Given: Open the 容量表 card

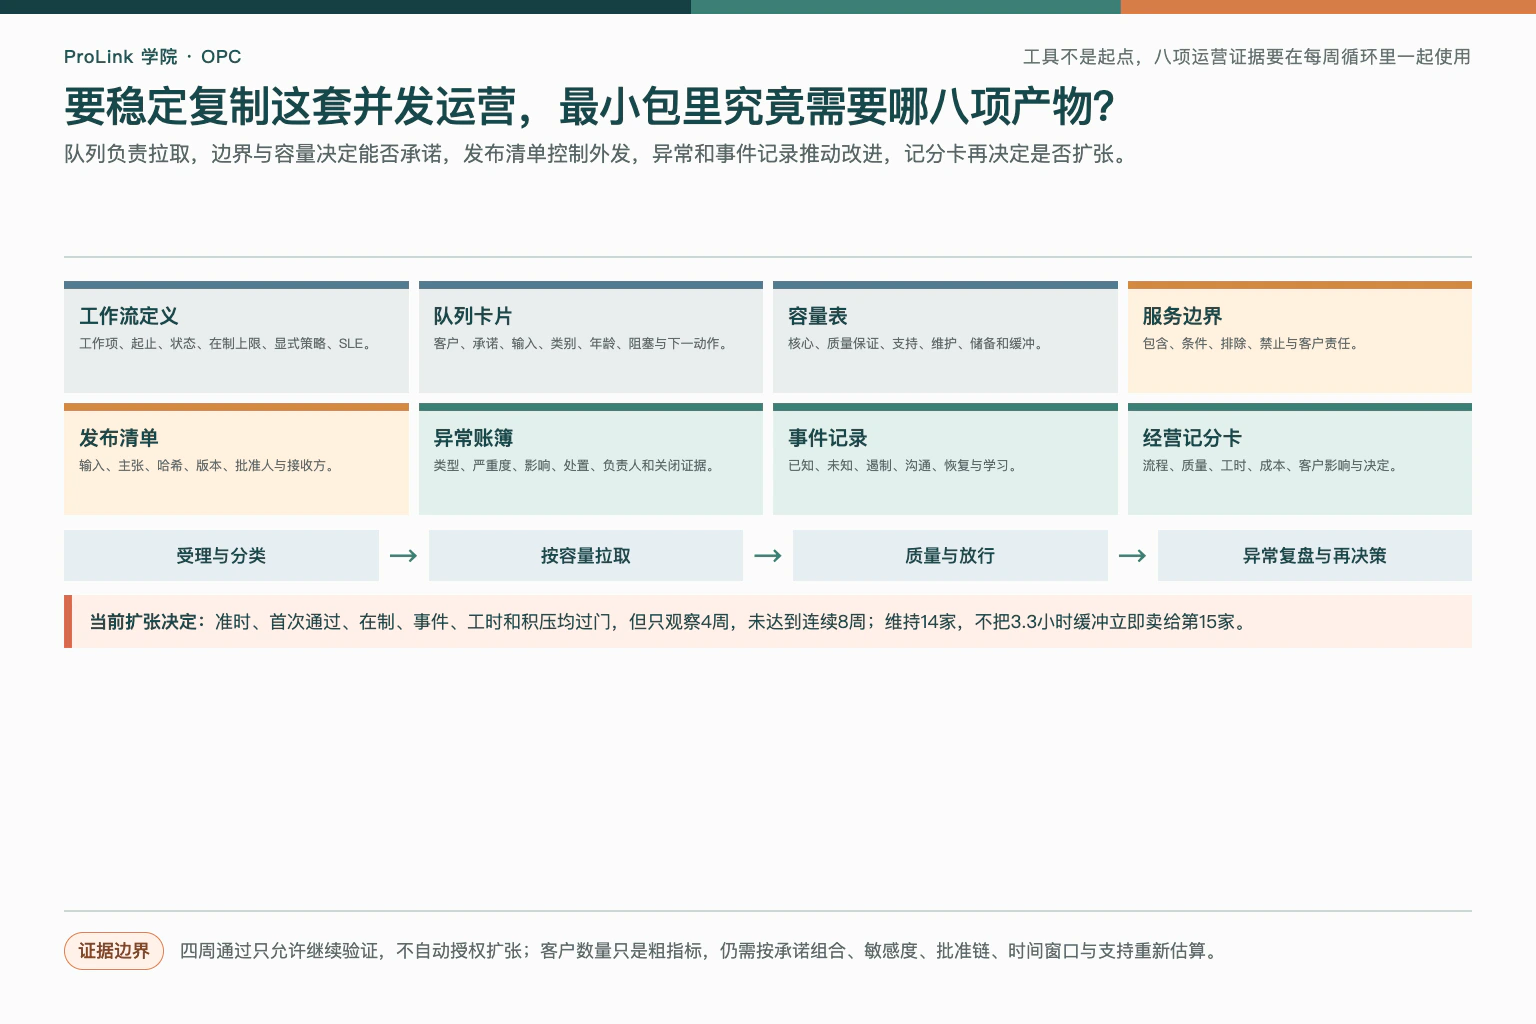Looking at the screenshot, I should tap(945, 337).
